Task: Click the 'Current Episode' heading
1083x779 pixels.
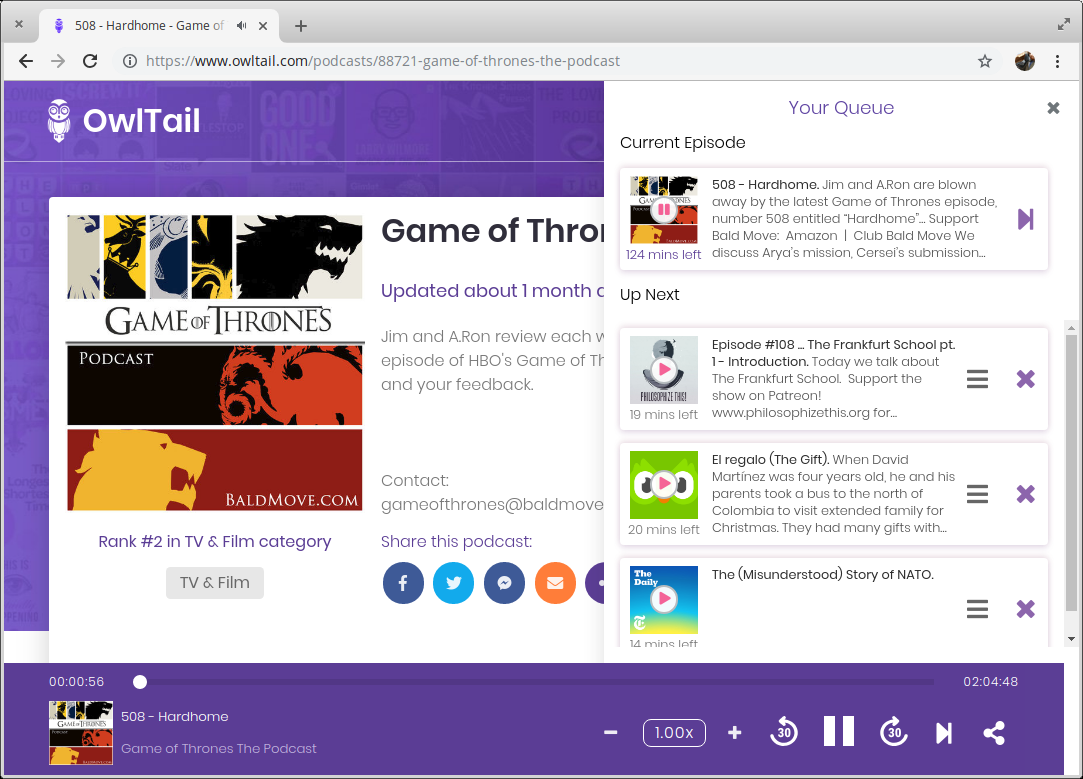Action: point(682,142)
